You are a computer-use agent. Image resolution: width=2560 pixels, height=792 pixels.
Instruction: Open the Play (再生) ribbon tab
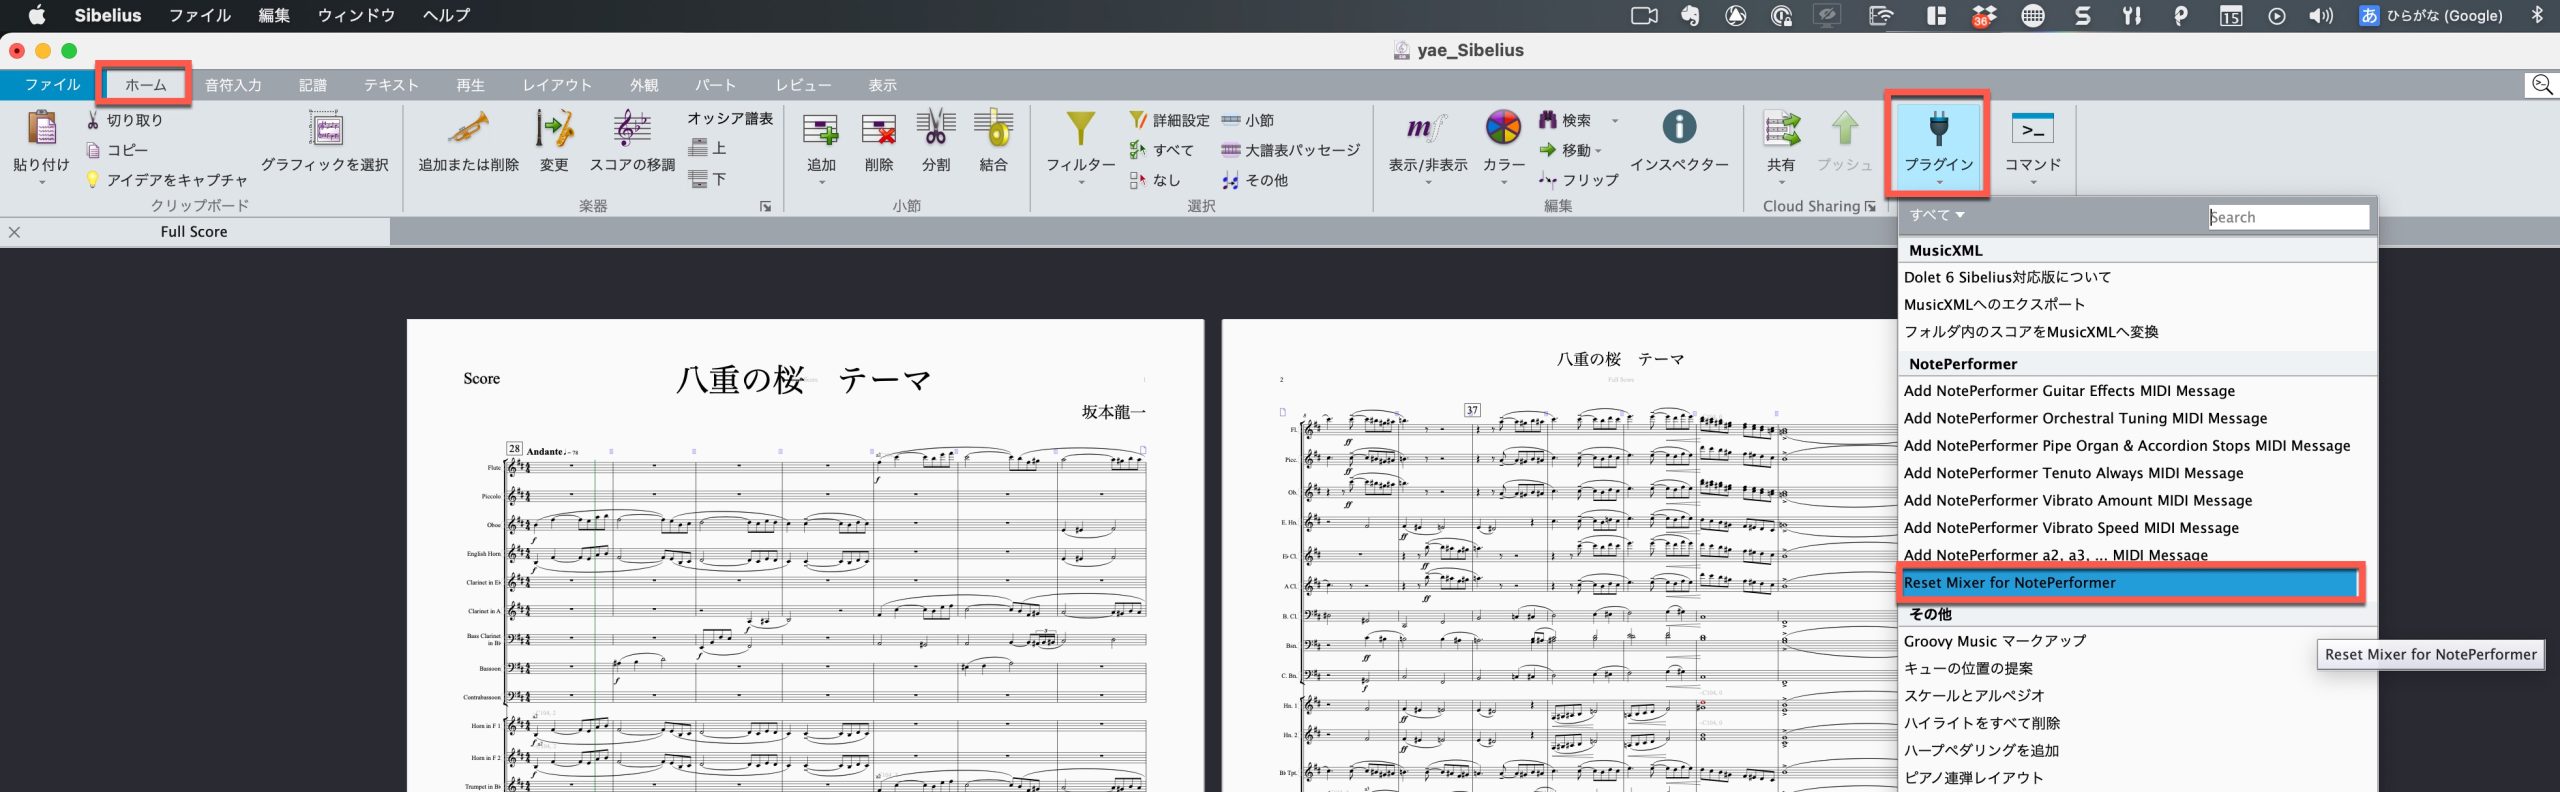click(x=470, y=85)
